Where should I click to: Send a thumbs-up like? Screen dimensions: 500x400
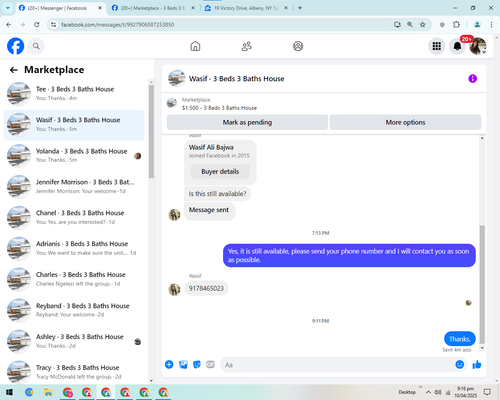pyautogui.click(x=477, y=364)
